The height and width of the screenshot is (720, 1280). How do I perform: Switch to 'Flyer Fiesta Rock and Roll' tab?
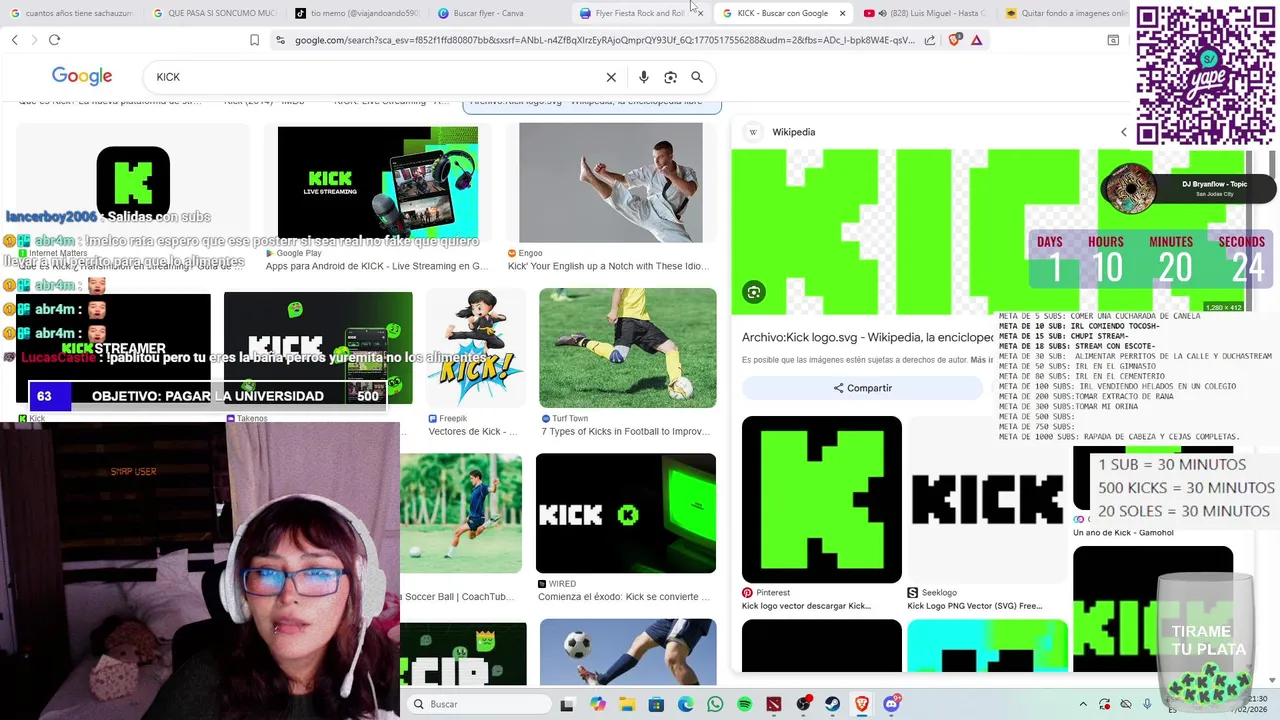pos(640,14)
